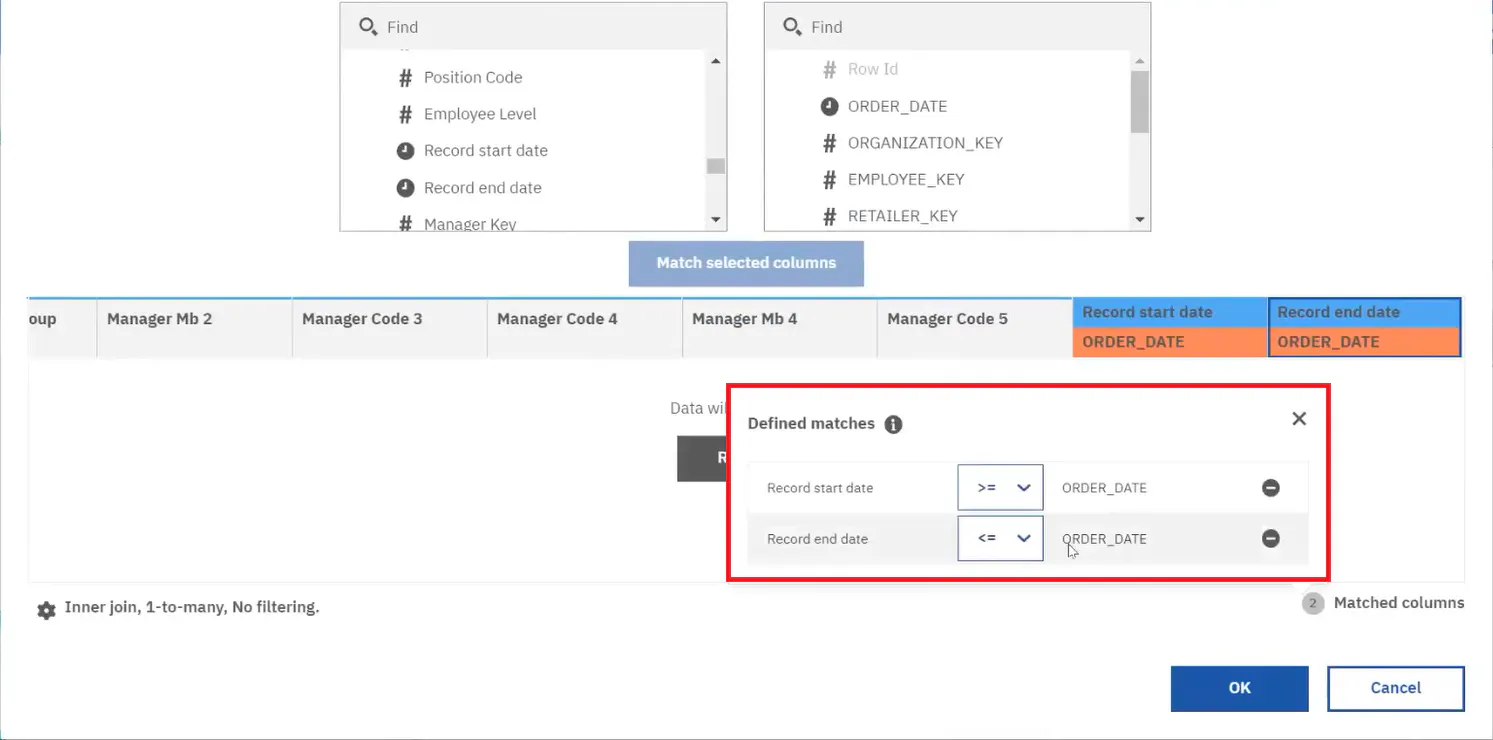
Task: Click the clock icon beside ORDER_DATE in right list
Action: pyautogui.click(x=829, y=106)
